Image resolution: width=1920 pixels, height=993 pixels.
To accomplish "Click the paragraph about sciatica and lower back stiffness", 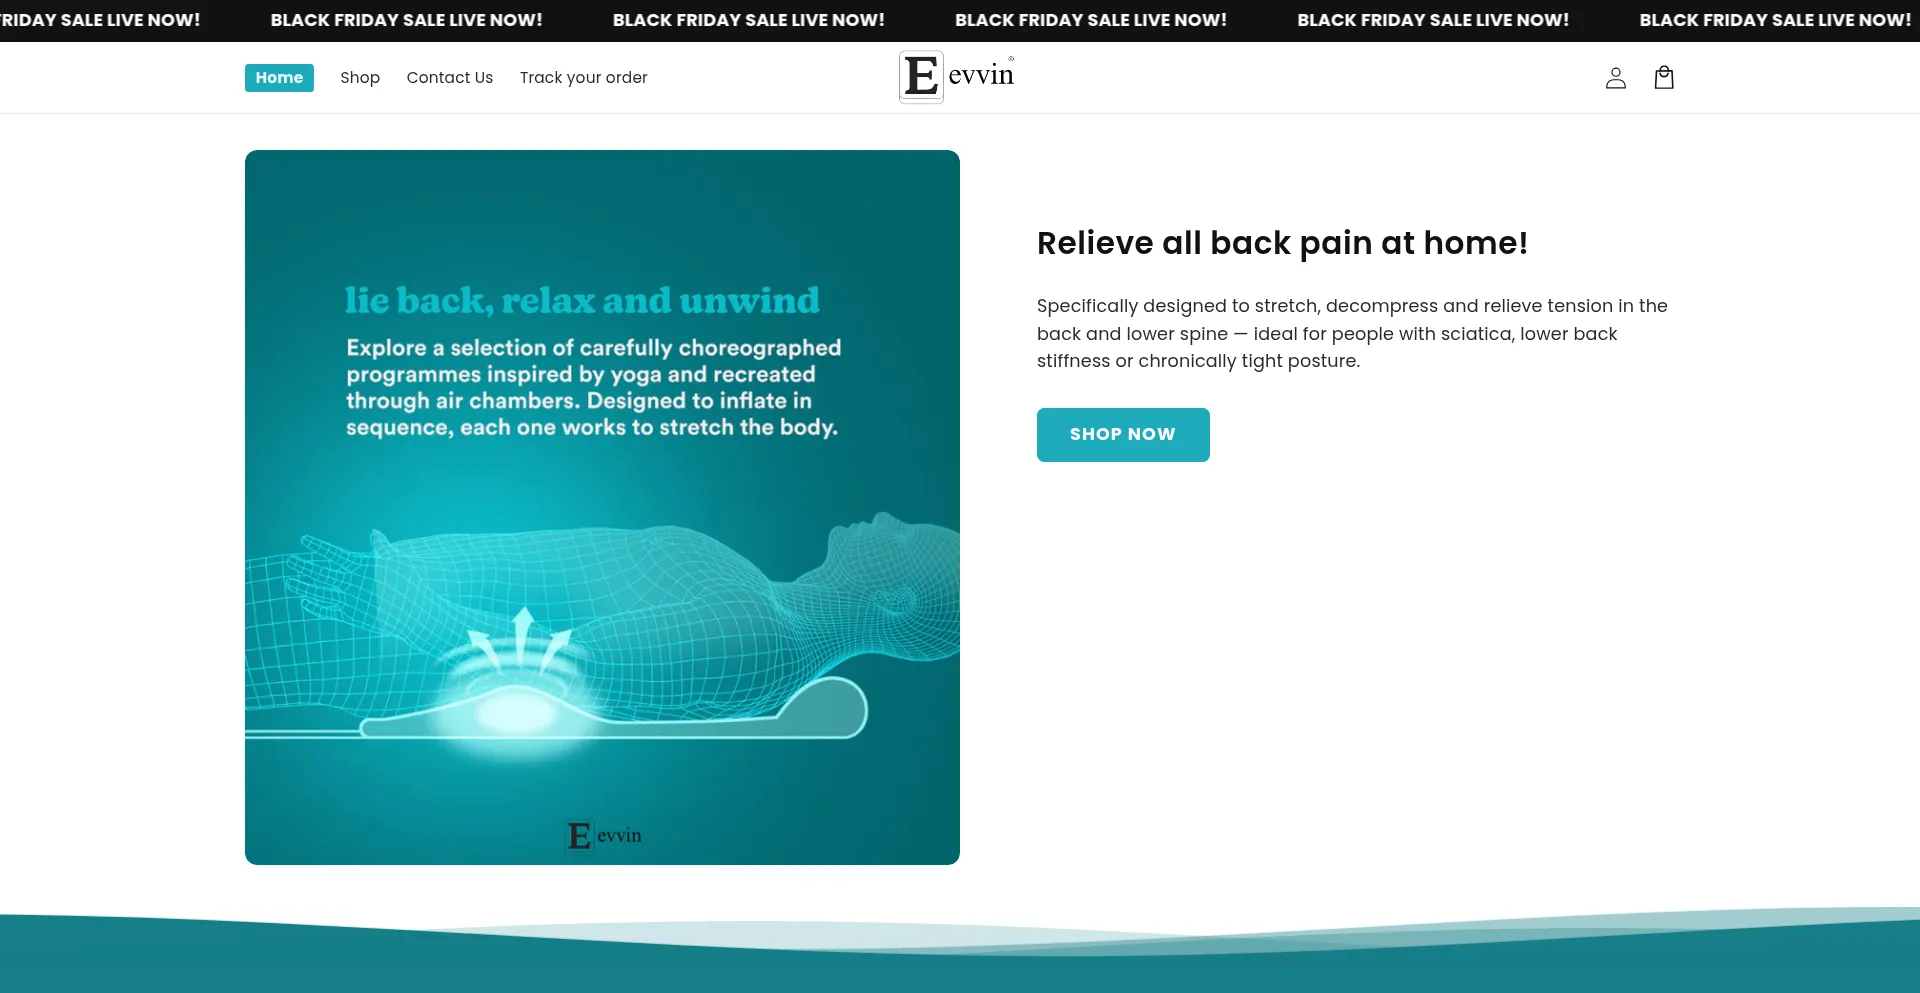I will [1351, 333].
